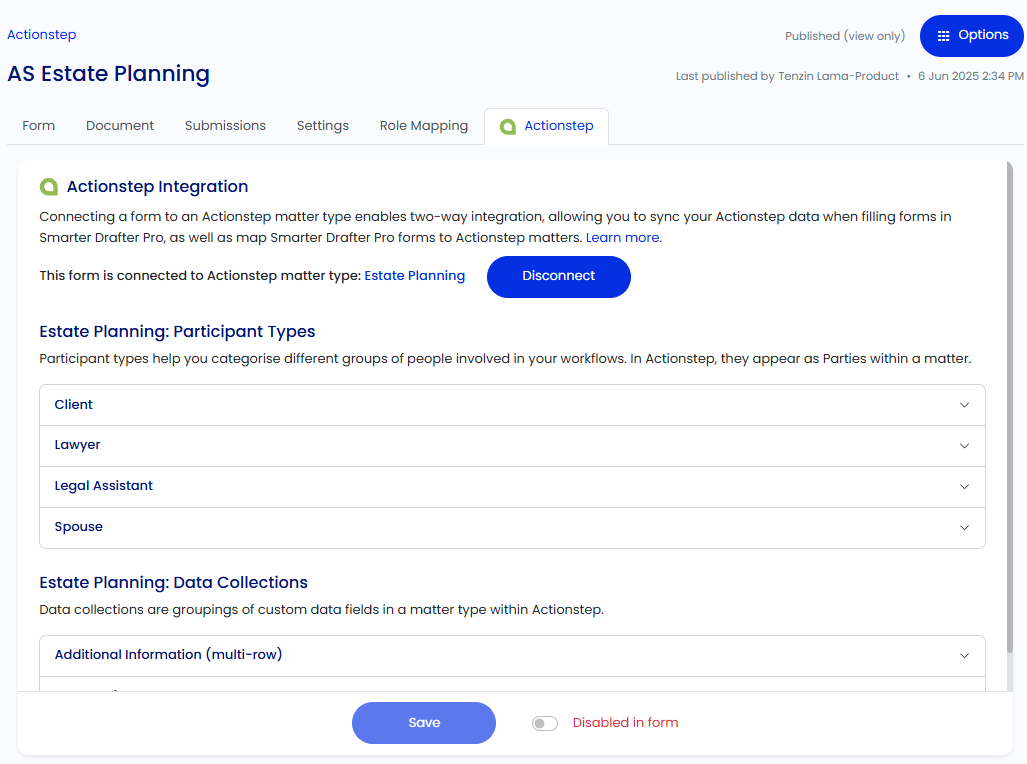Image resolution: width=1027 pixels, height=764 pixels.
Task: Save the Actionstep integration settings
Action: (x=424, y=723)
